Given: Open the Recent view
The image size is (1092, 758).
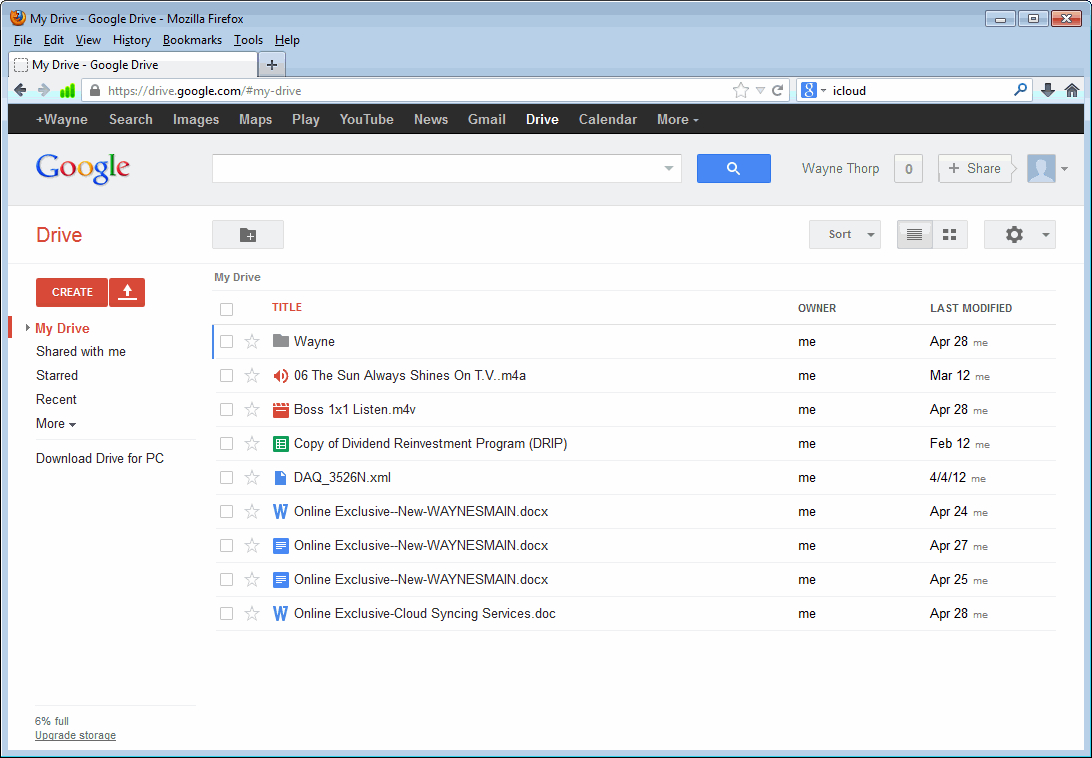Looking at the screenshot, I should [56, 400].
